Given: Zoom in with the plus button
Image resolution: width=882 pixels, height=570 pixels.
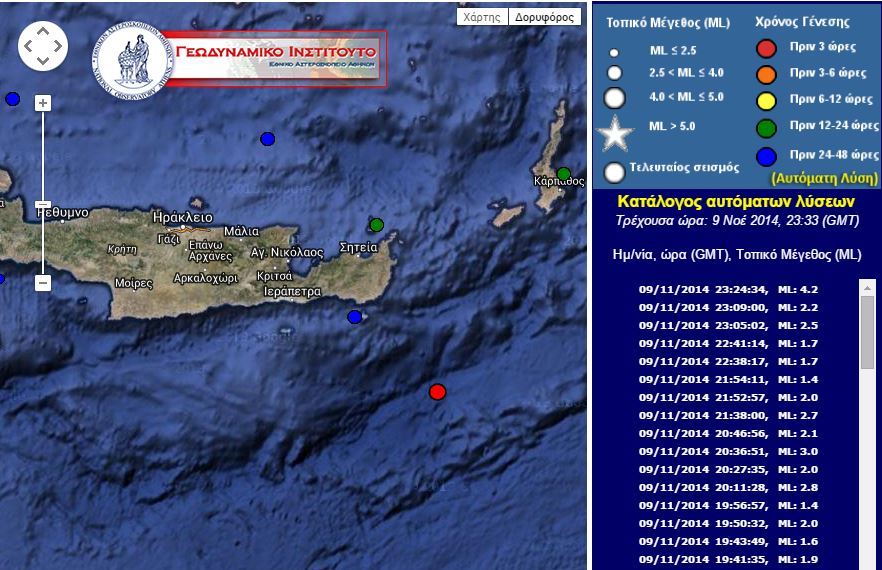Looking at the screenshot, I should pyautogui.click(x=43, y=103).
